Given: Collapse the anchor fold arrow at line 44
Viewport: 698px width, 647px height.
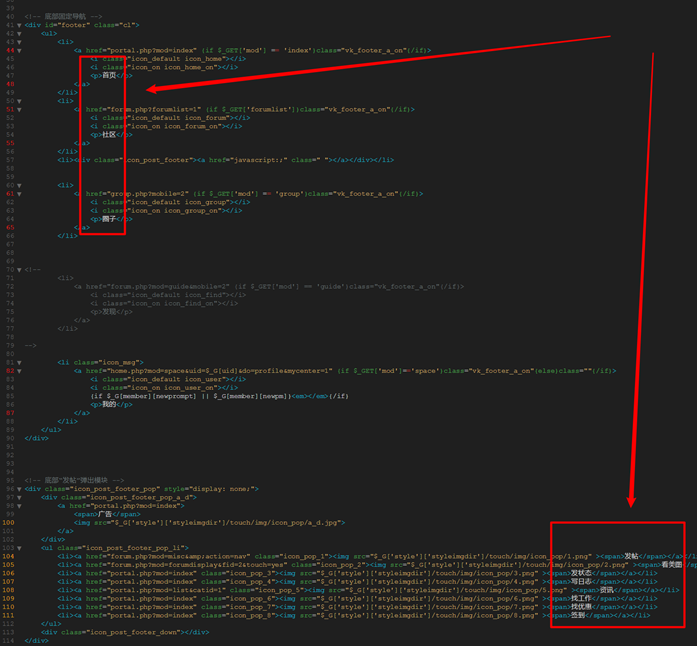Looking at the screenshot, I should 19,51.
